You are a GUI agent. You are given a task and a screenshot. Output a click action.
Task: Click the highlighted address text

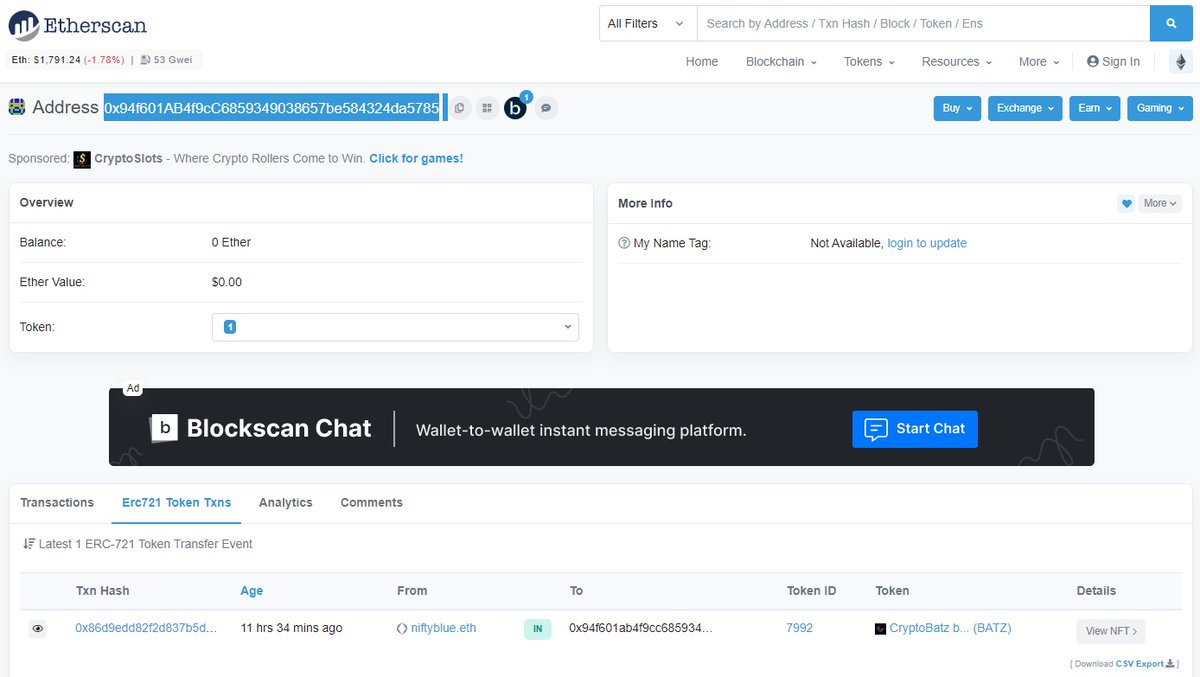click(x=272, y=107)
